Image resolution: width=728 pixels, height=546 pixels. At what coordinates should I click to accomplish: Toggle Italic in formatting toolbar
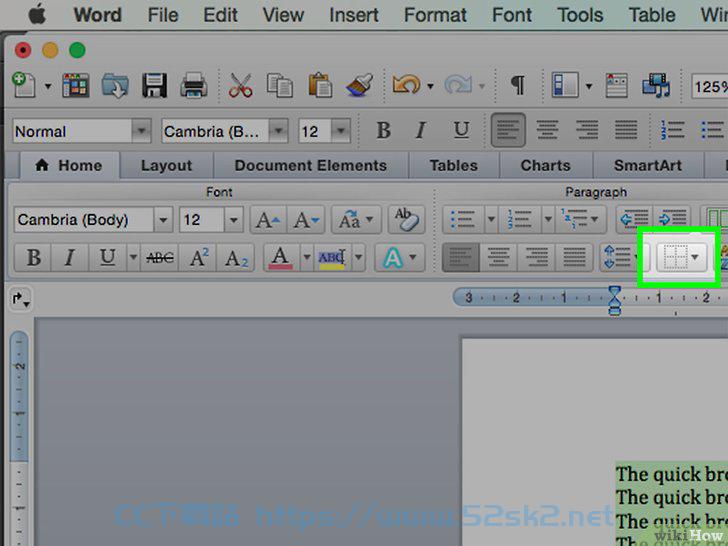pyautogui.click(x=421, y=130)
